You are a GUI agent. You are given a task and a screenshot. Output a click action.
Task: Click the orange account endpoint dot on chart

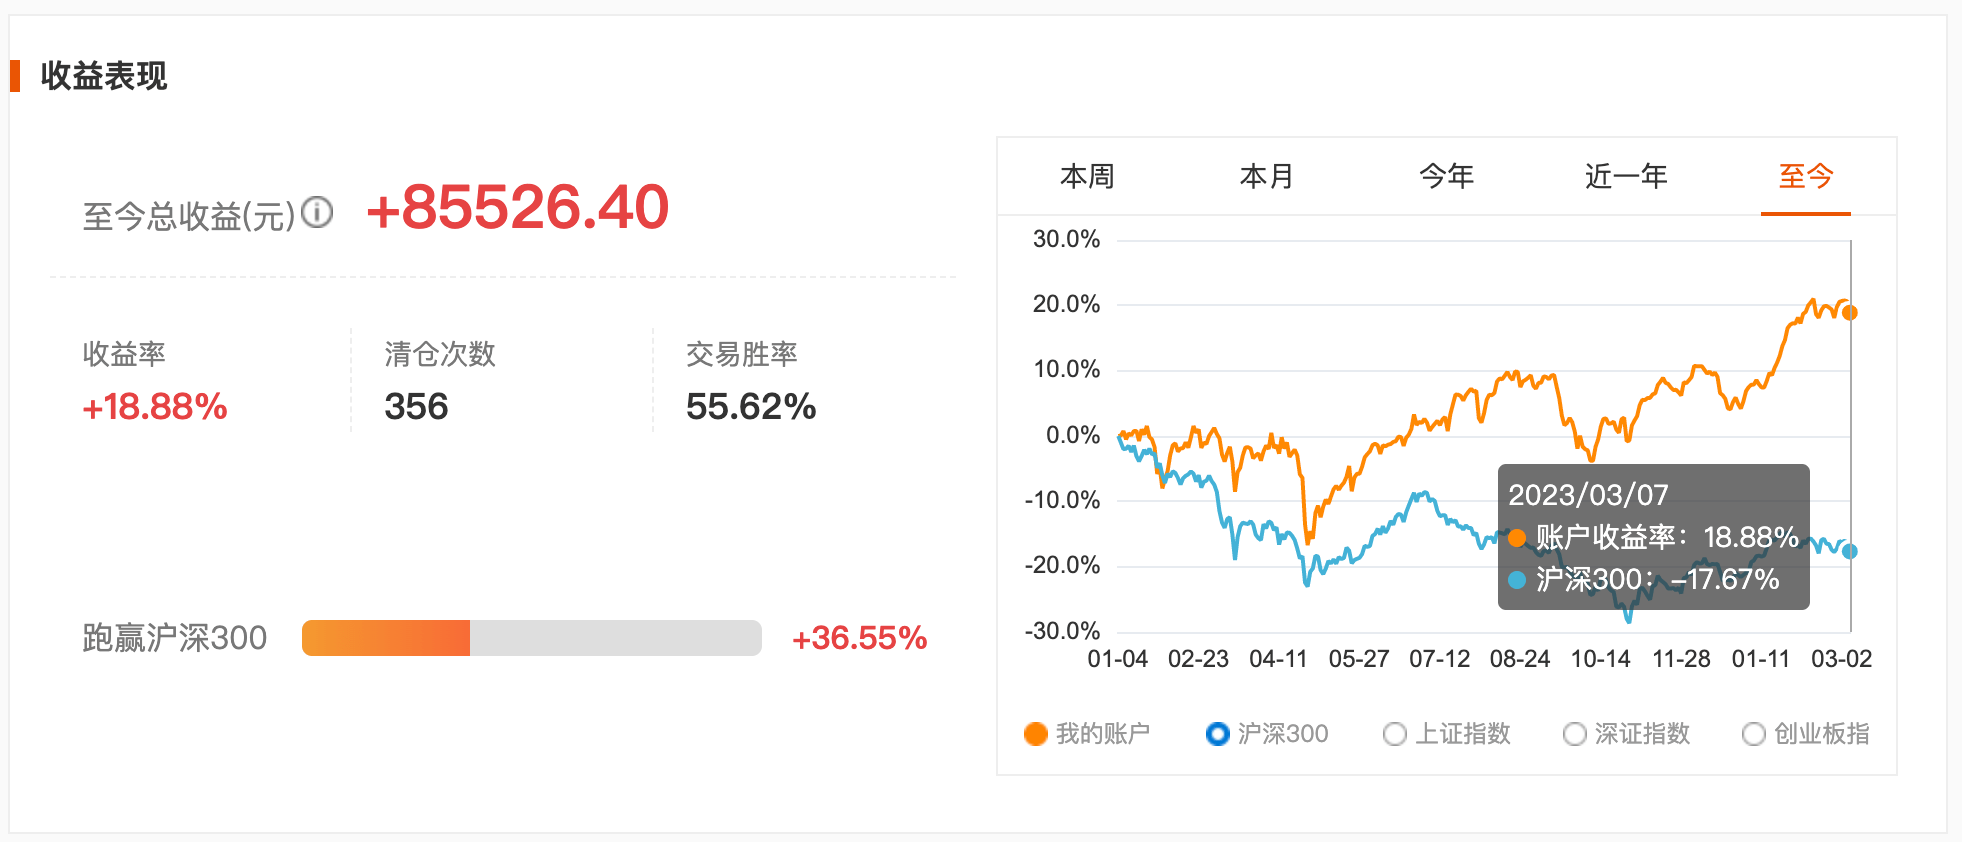pos(1850,313)
